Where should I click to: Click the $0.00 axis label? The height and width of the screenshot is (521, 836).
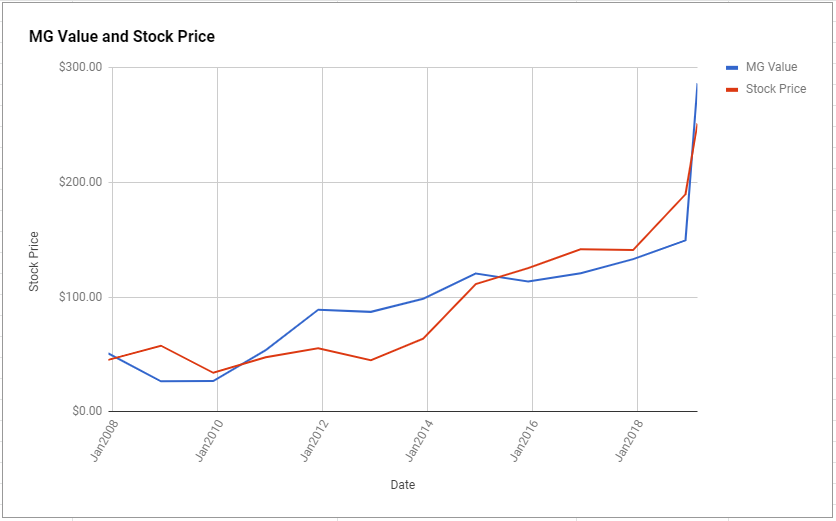(x=87, y=412)
